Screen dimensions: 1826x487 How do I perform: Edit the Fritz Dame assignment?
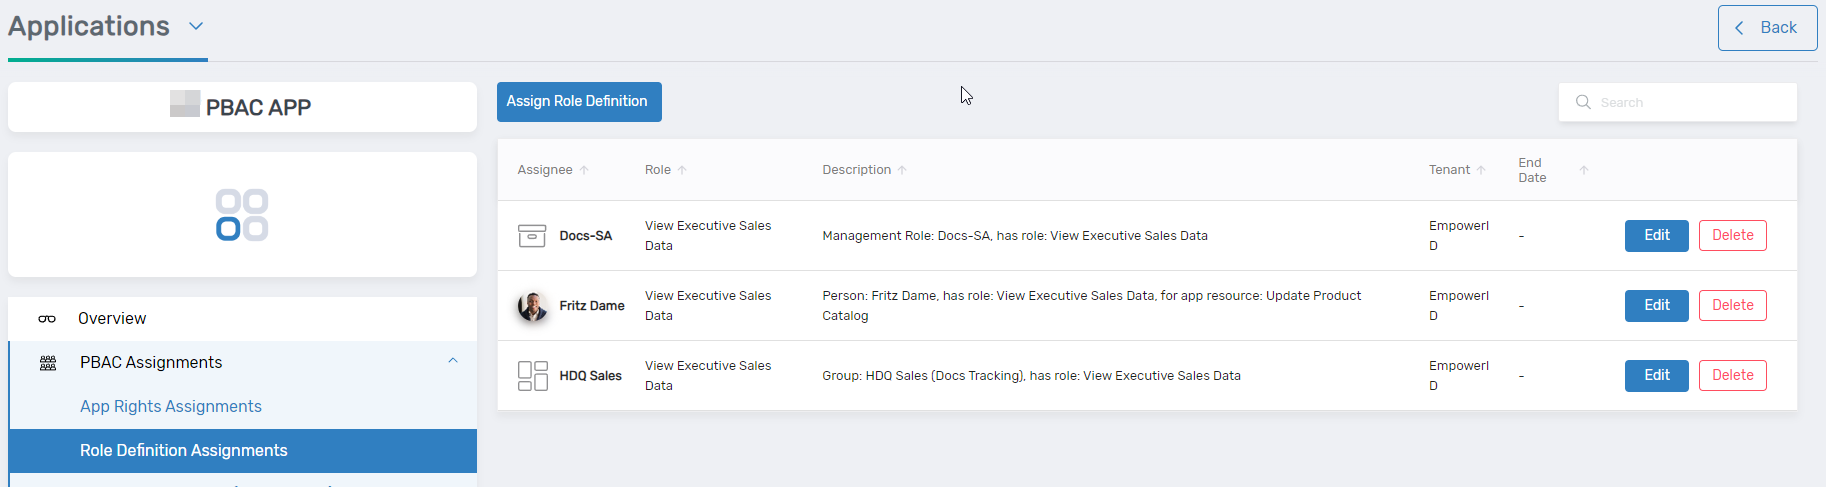point(1657,306)
